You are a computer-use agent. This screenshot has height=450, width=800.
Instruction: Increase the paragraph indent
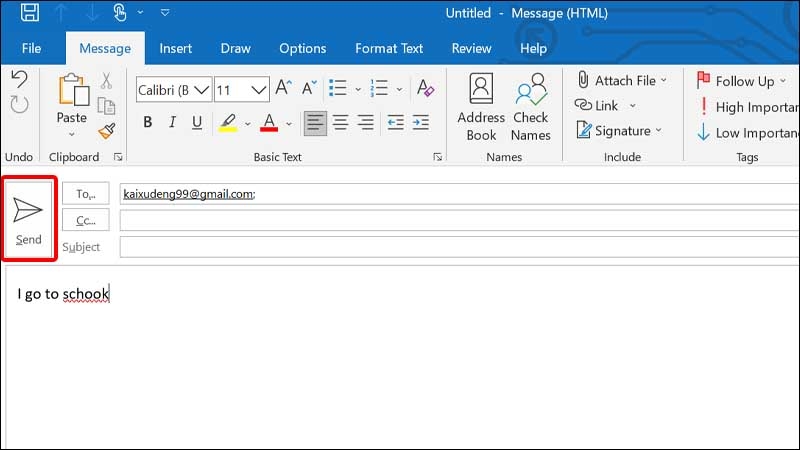click(420, 122)
